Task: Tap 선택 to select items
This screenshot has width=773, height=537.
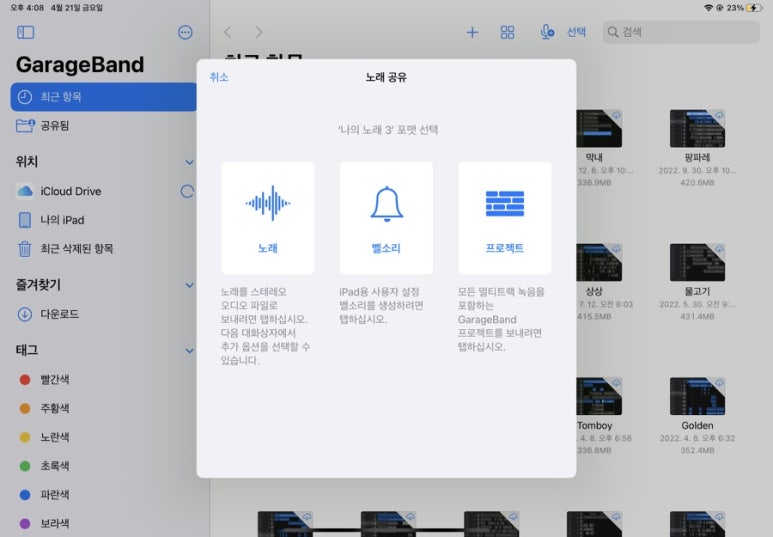Action: point(576,32)
